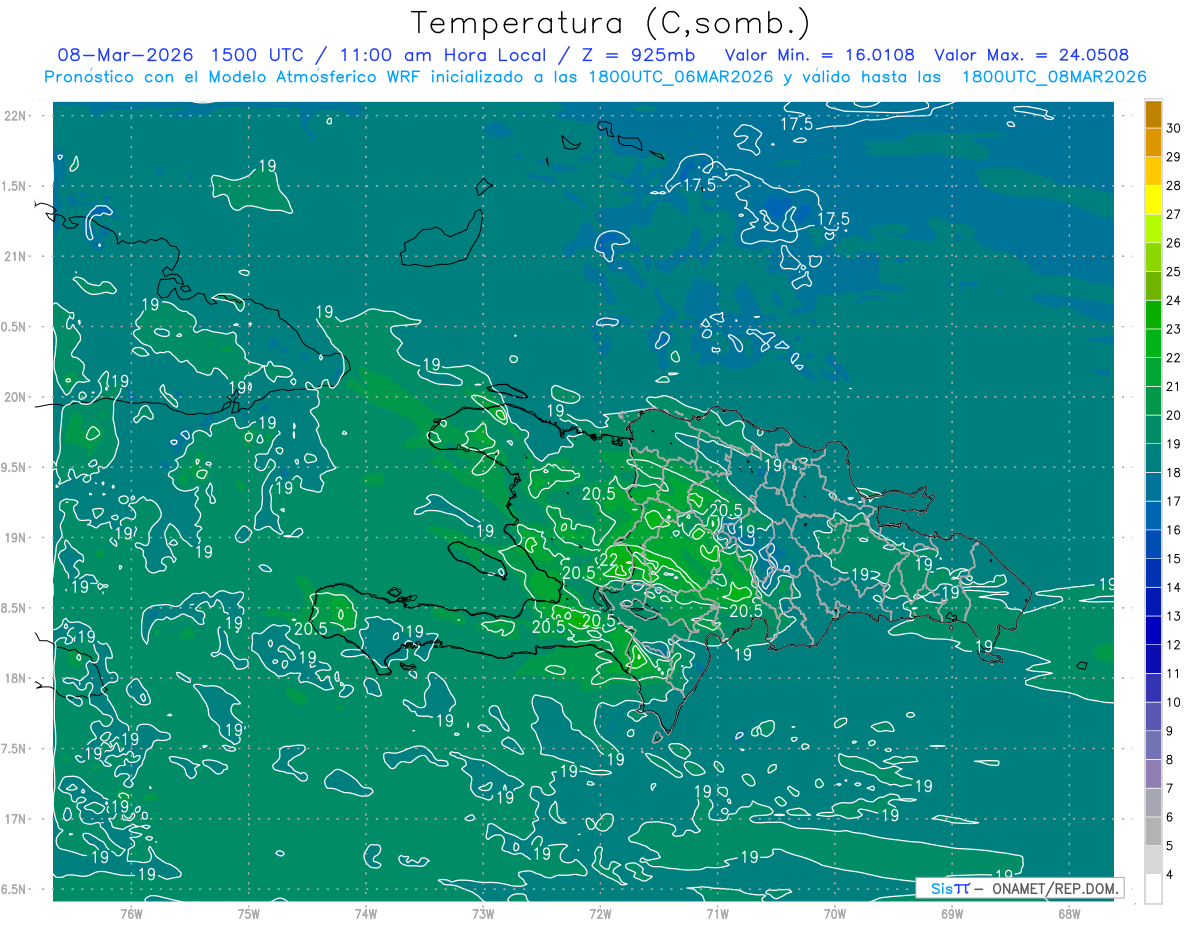This screenshot has height=927, width=1200.
Task: Click the '68W' longitude axis label
Action: [x=1069, y=913]
